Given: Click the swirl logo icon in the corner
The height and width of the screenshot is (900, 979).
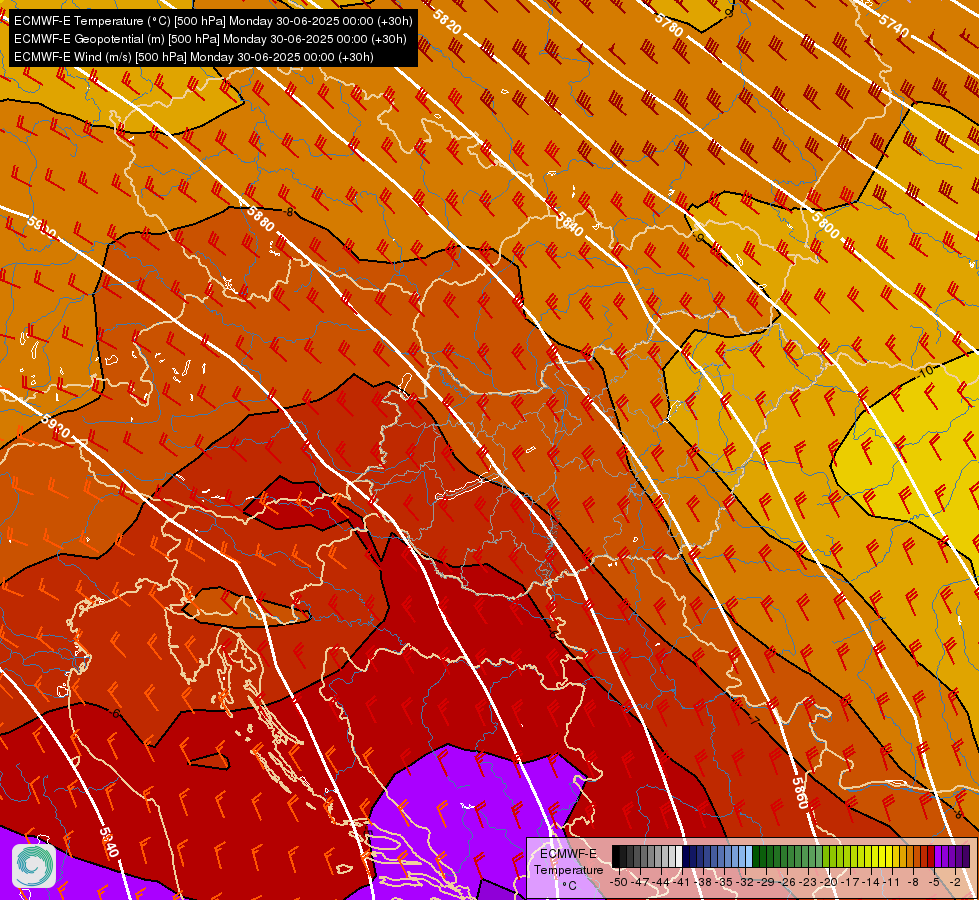Looking at the screenshot, I should pos(34,866).
